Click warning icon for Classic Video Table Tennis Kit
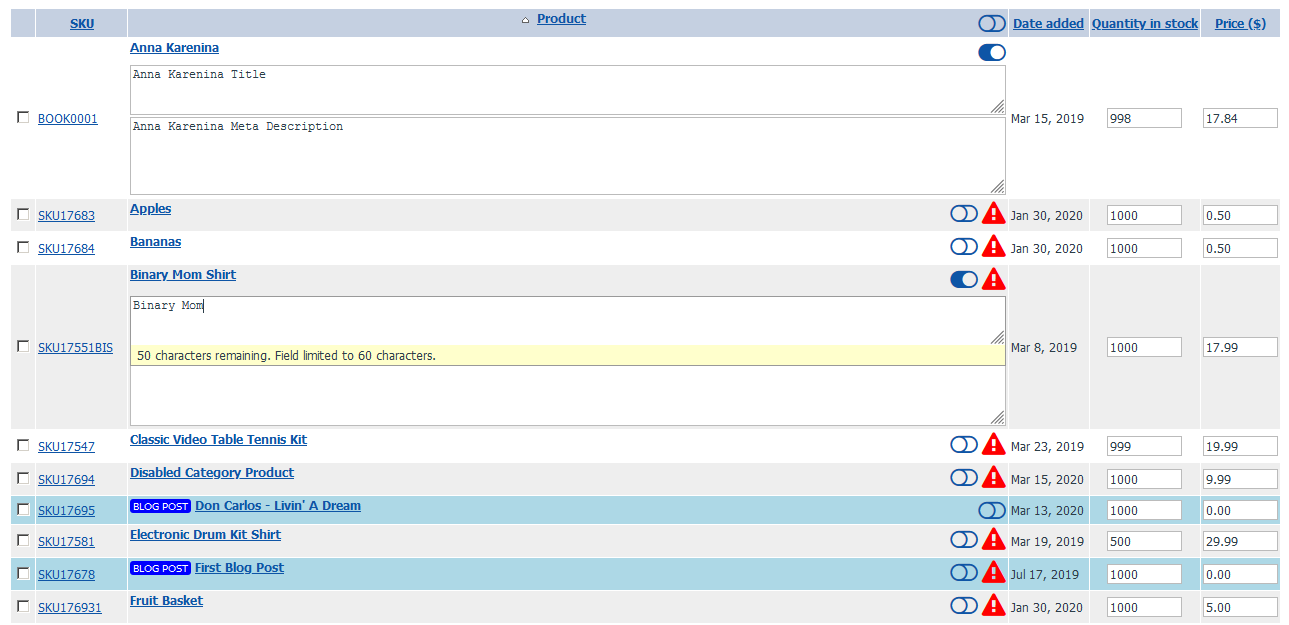 coord(993,444)
